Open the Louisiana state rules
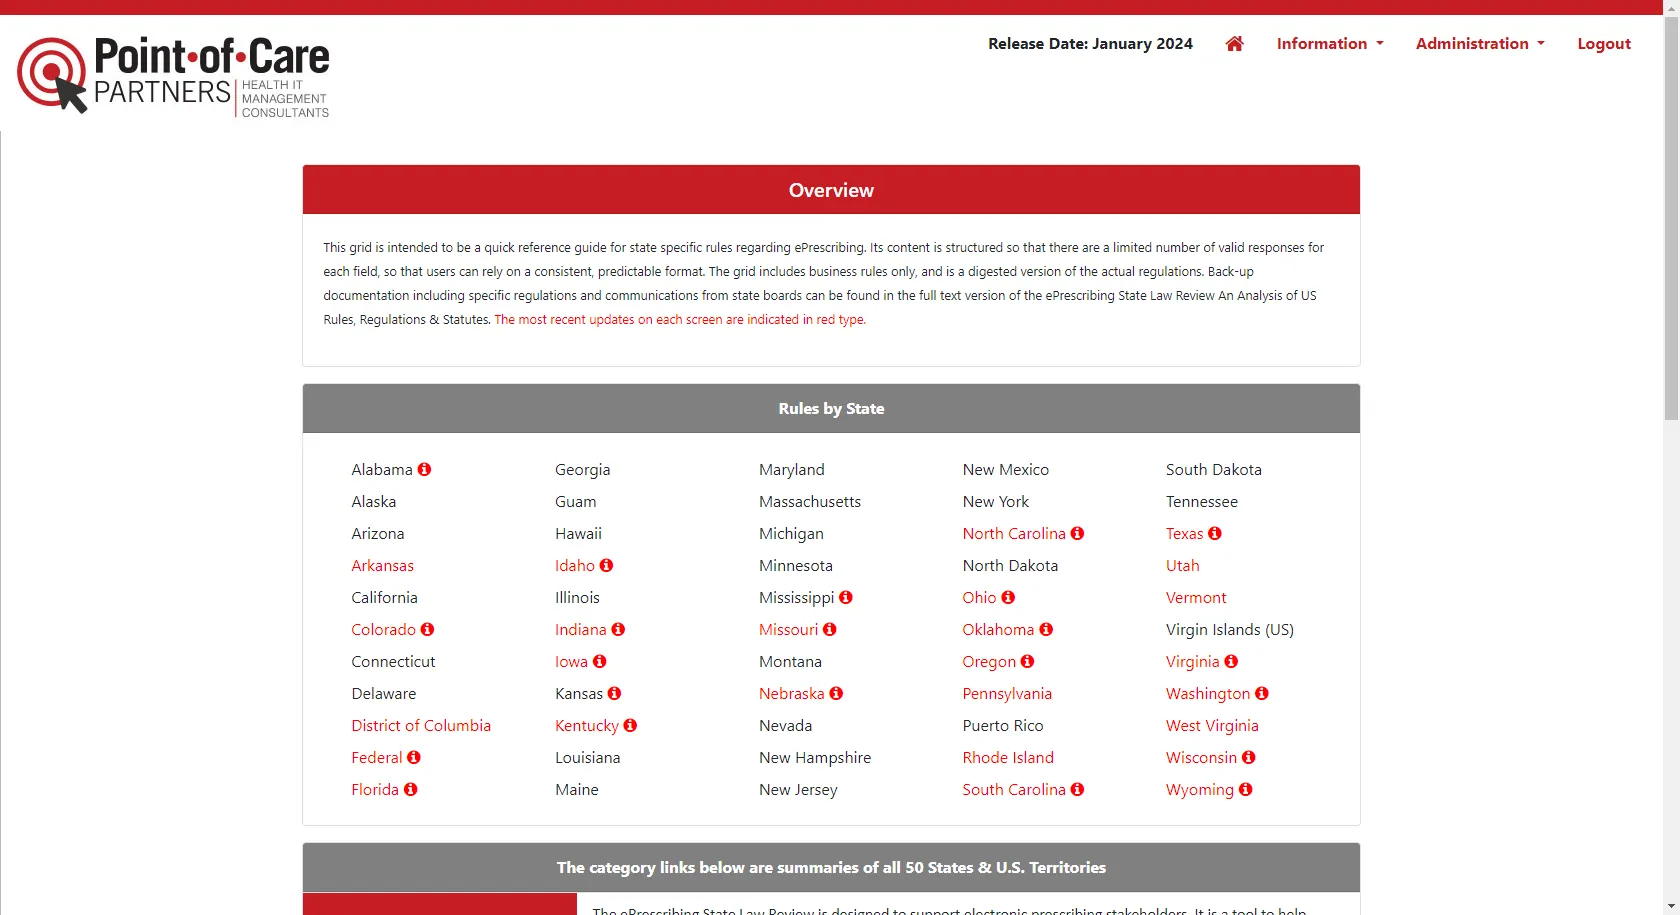Viewport: 1680px width, 915px height. pyautogui.click(x=587, y=757)
